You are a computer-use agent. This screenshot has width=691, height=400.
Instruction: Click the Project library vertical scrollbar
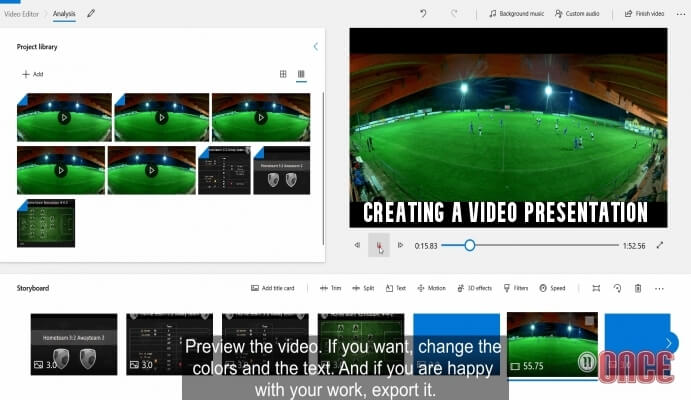(323, 169)
